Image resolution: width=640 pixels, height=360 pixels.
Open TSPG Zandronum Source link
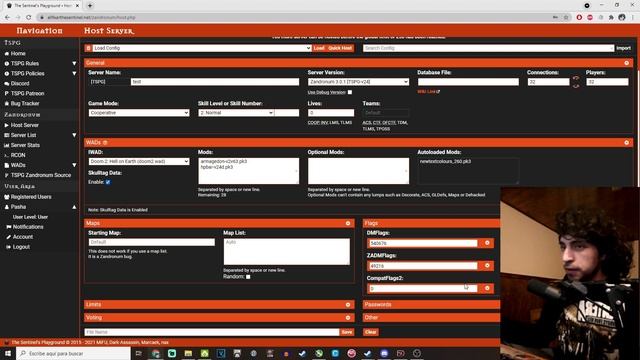tap(41, 175)
